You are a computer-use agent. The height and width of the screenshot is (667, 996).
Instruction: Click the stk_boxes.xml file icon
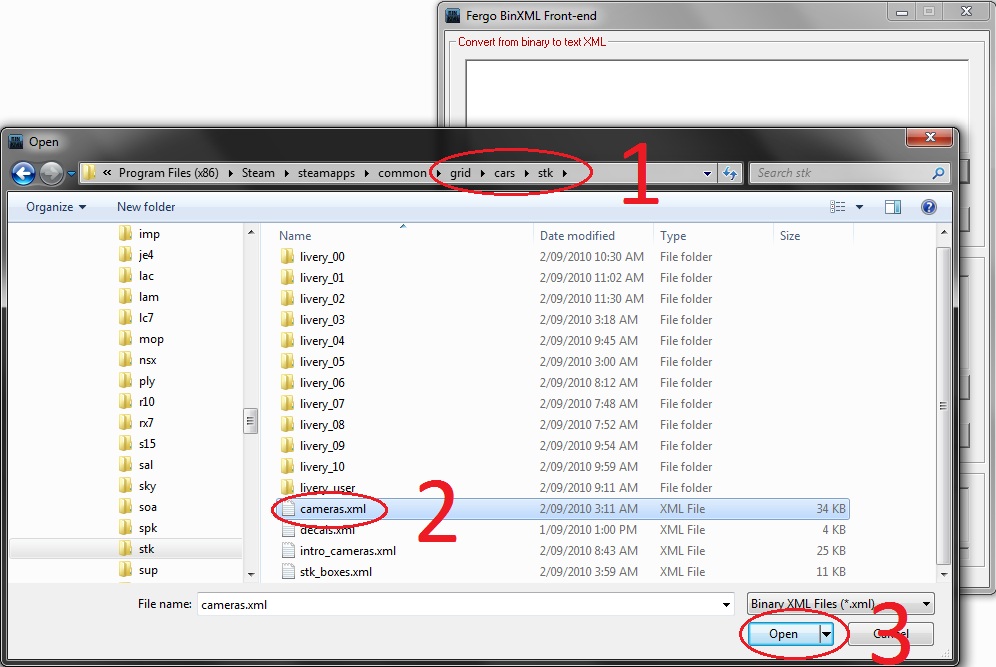click(288, 572)
